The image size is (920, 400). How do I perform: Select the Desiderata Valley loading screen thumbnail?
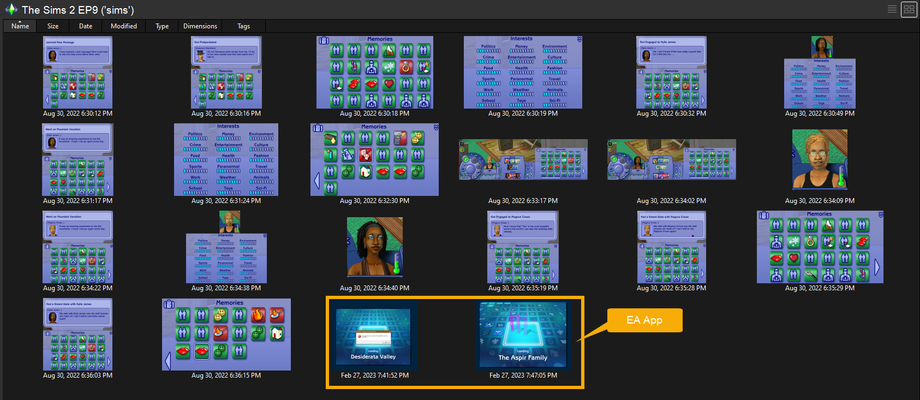click(375, 334)
